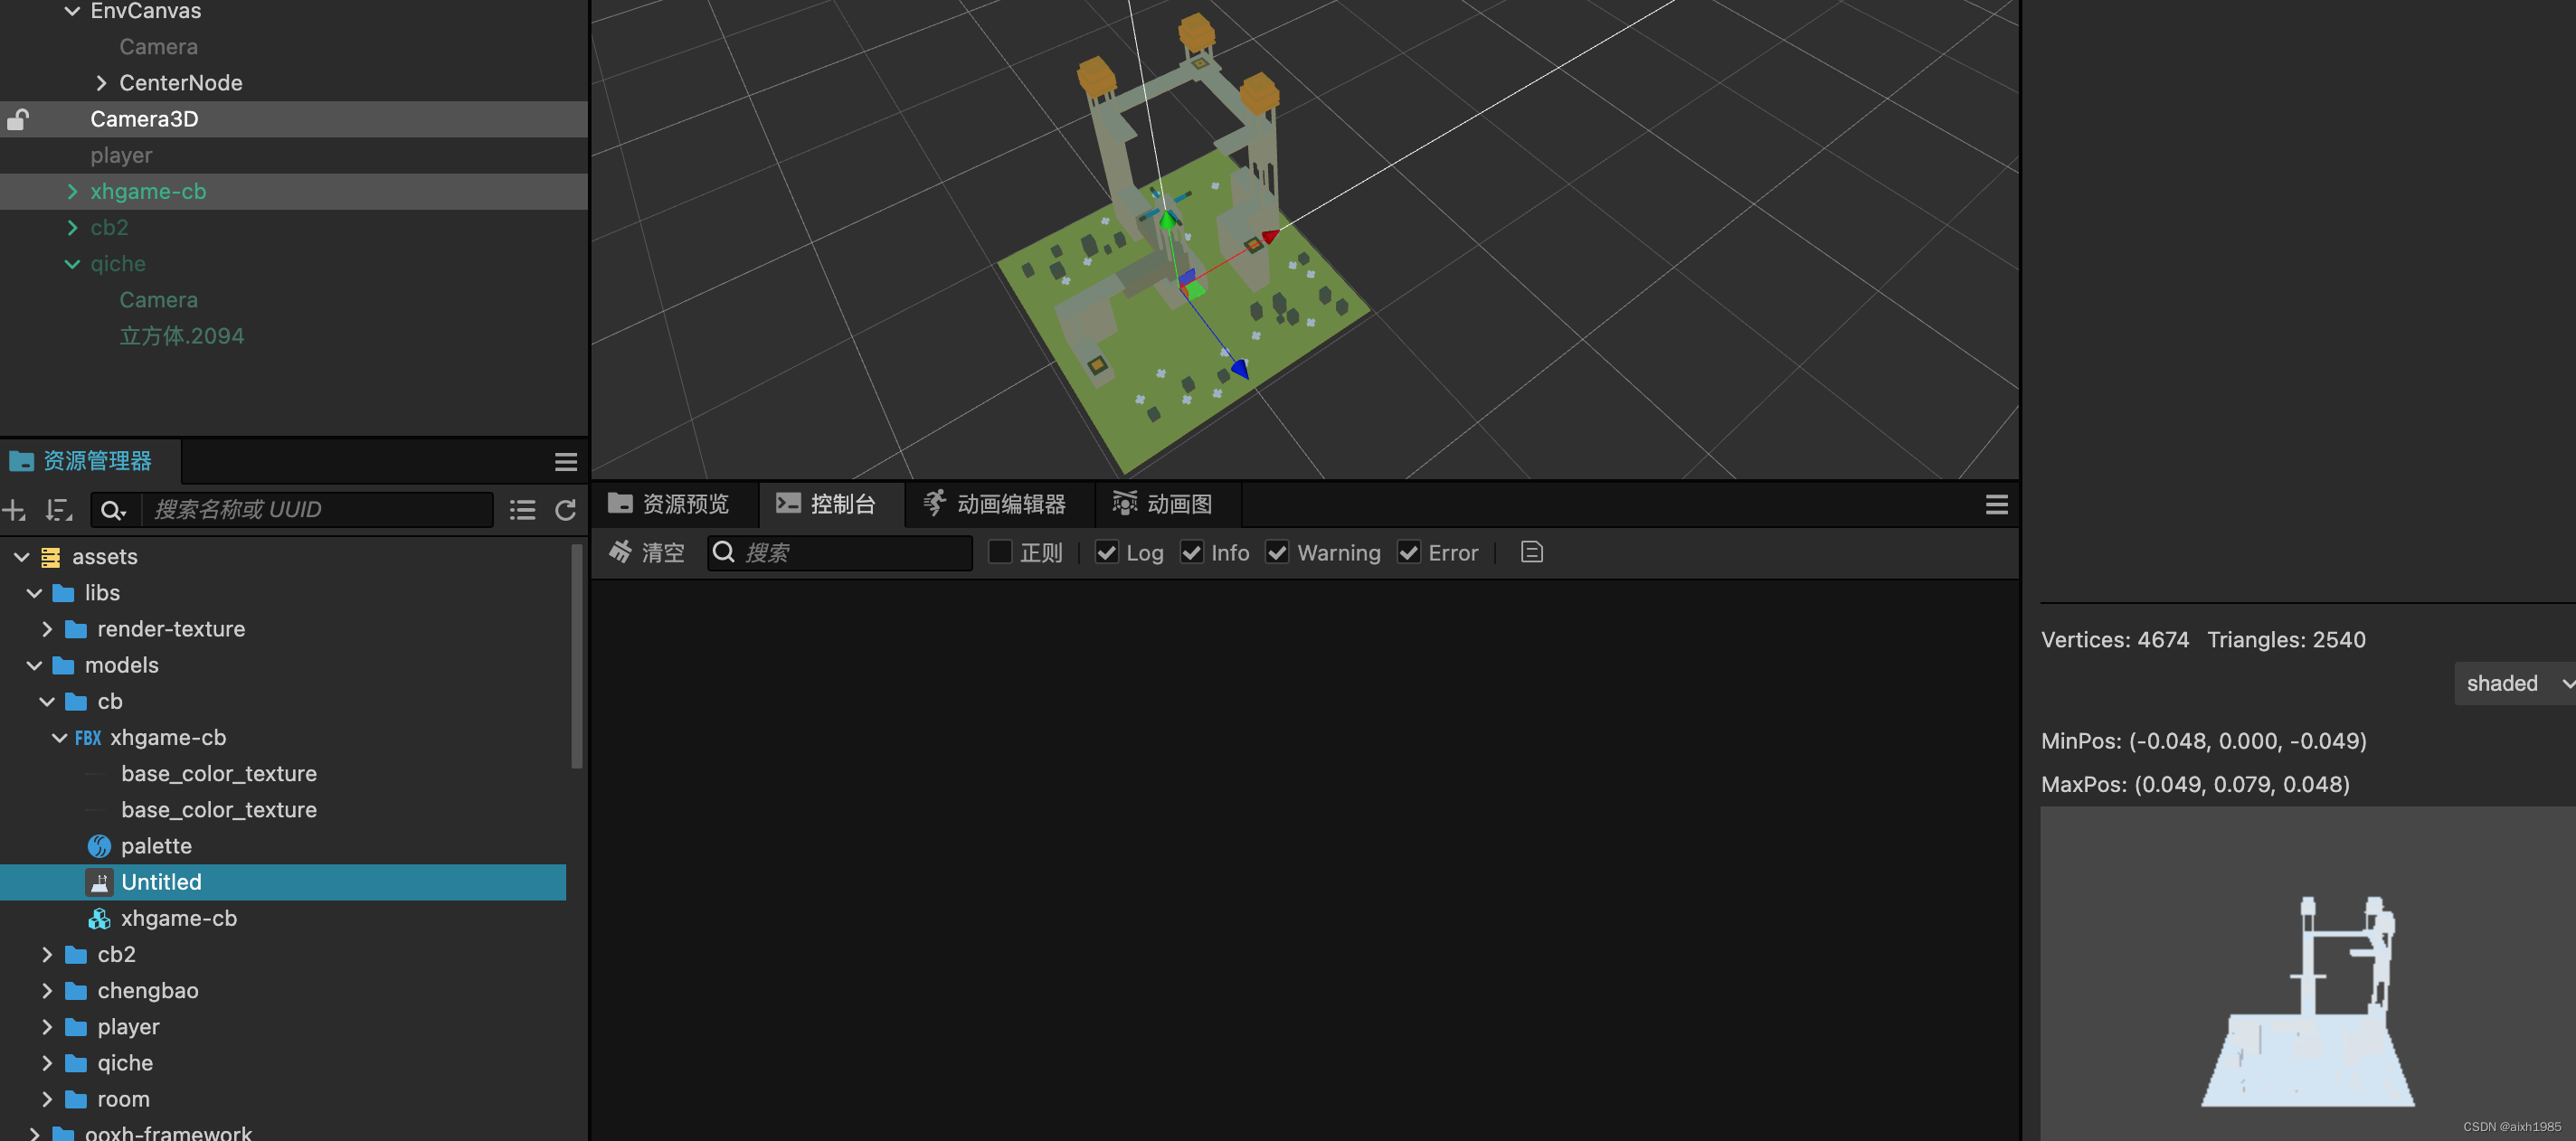
Task: Toggle the Warning filter checkbox
Action: pos(1277,552)
